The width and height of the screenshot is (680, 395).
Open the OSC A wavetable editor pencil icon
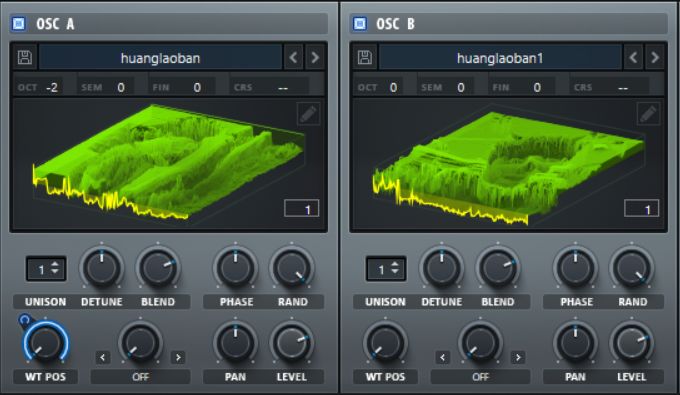coord(308,114)
